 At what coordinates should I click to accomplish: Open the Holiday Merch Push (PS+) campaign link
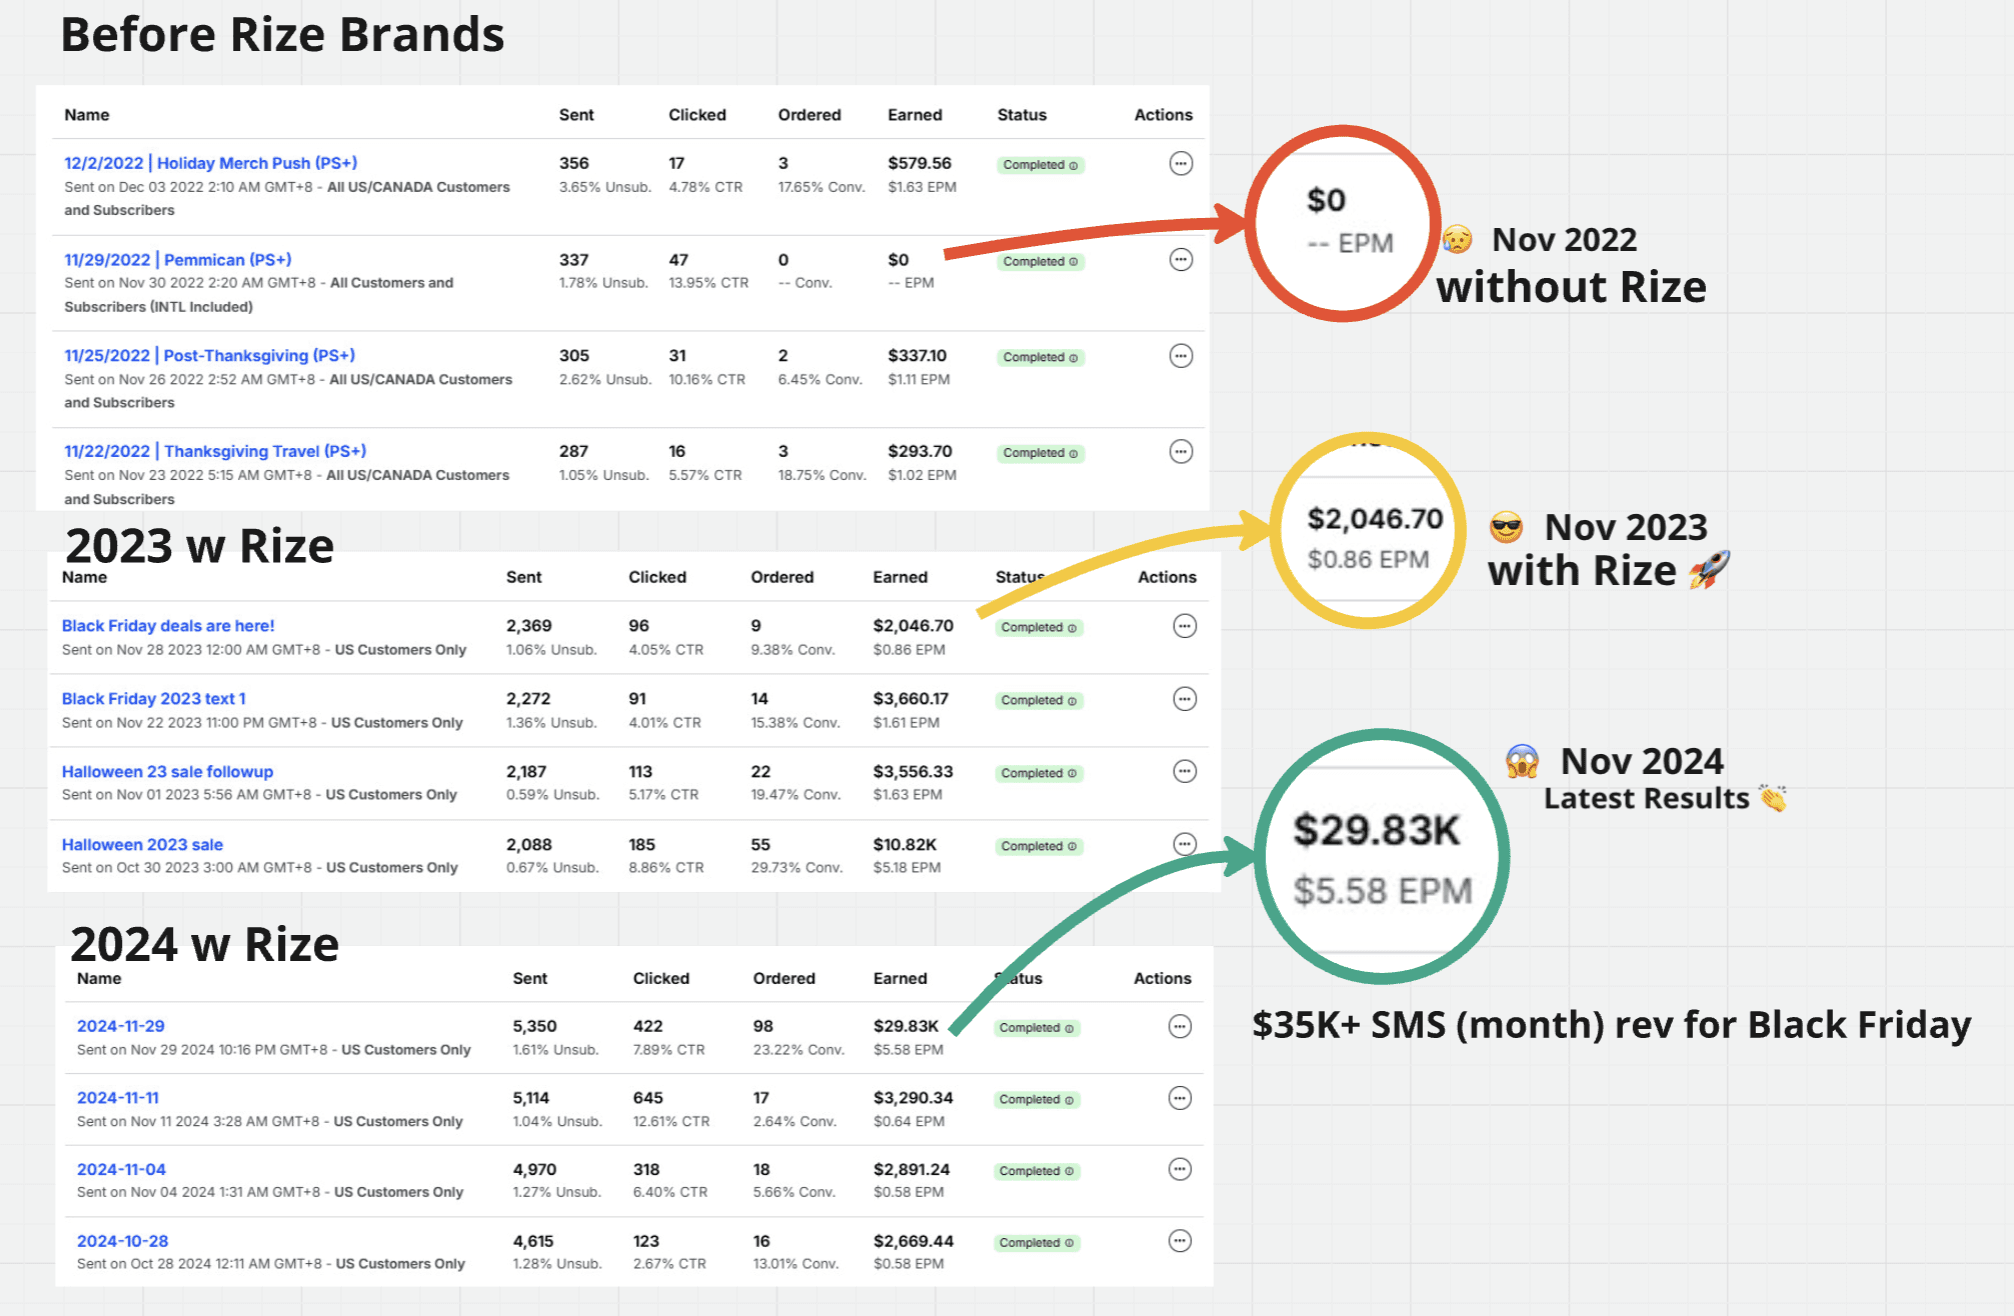click(211, 163)
